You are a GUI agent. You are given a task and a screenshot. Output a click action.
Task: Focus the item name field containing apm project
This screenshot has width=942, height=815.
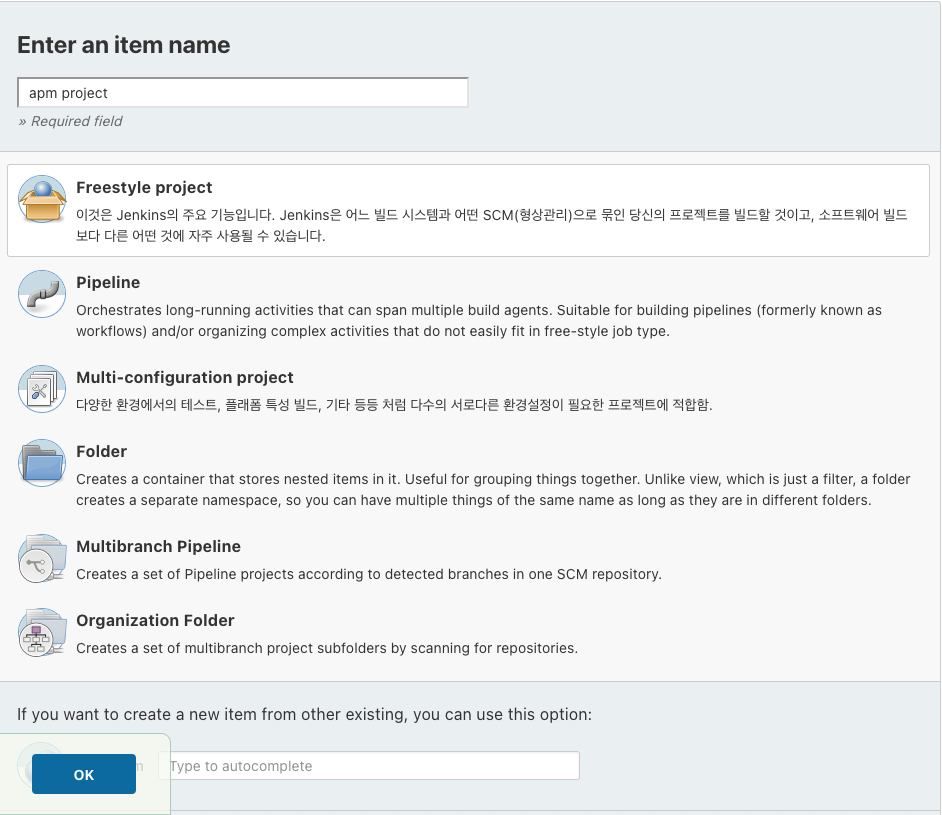(243, 92)
